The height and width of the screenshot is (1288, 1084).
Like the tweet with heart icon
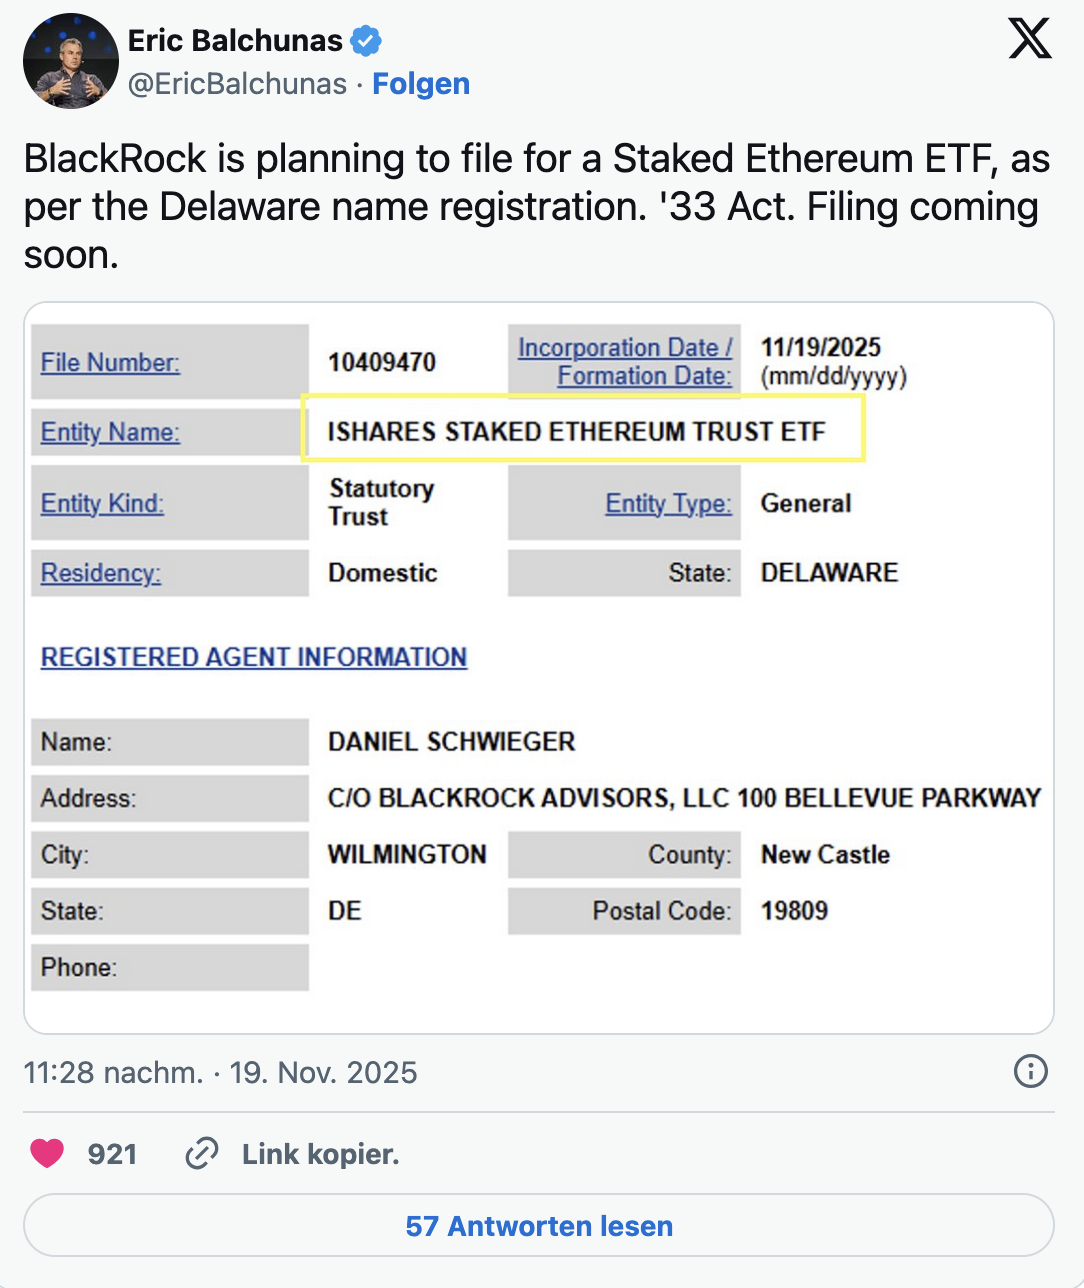47,1154
